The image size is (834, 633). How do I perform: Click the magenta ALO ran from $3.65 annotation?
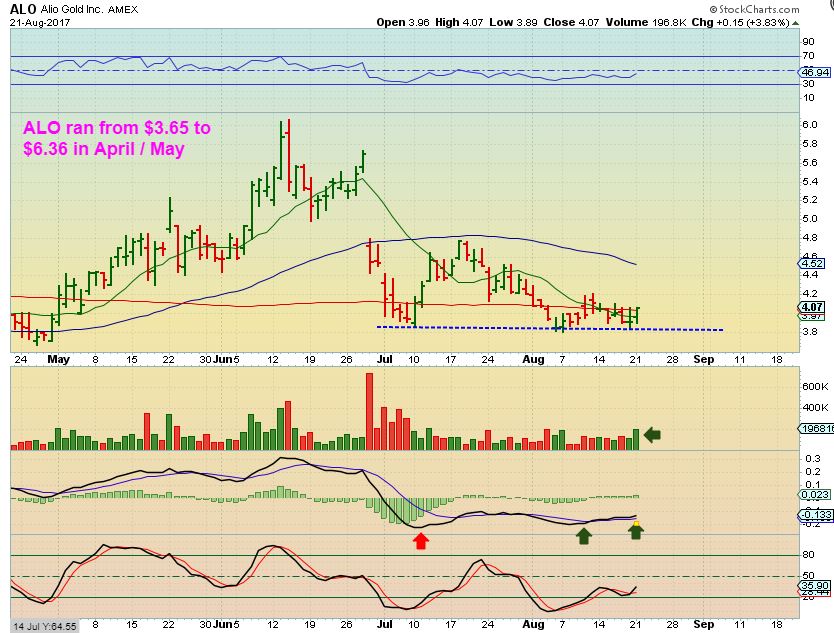click(x=116, y=138)
